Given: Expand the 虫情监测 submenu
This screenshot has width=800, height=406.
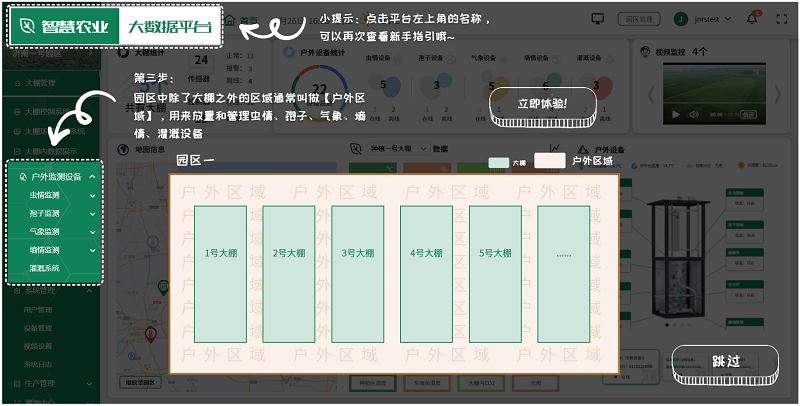Looking at the screenshot, I should pos(92,195).
